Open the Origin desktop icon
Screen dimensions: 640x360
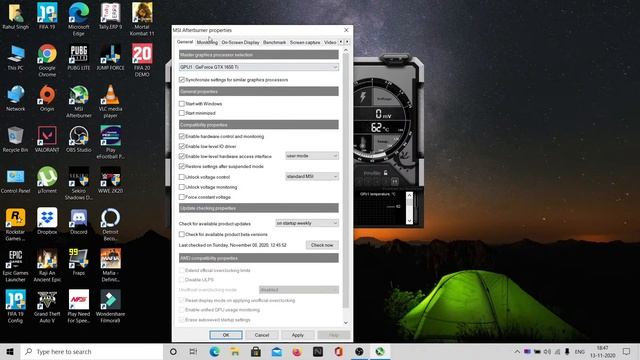coord(47,98)
